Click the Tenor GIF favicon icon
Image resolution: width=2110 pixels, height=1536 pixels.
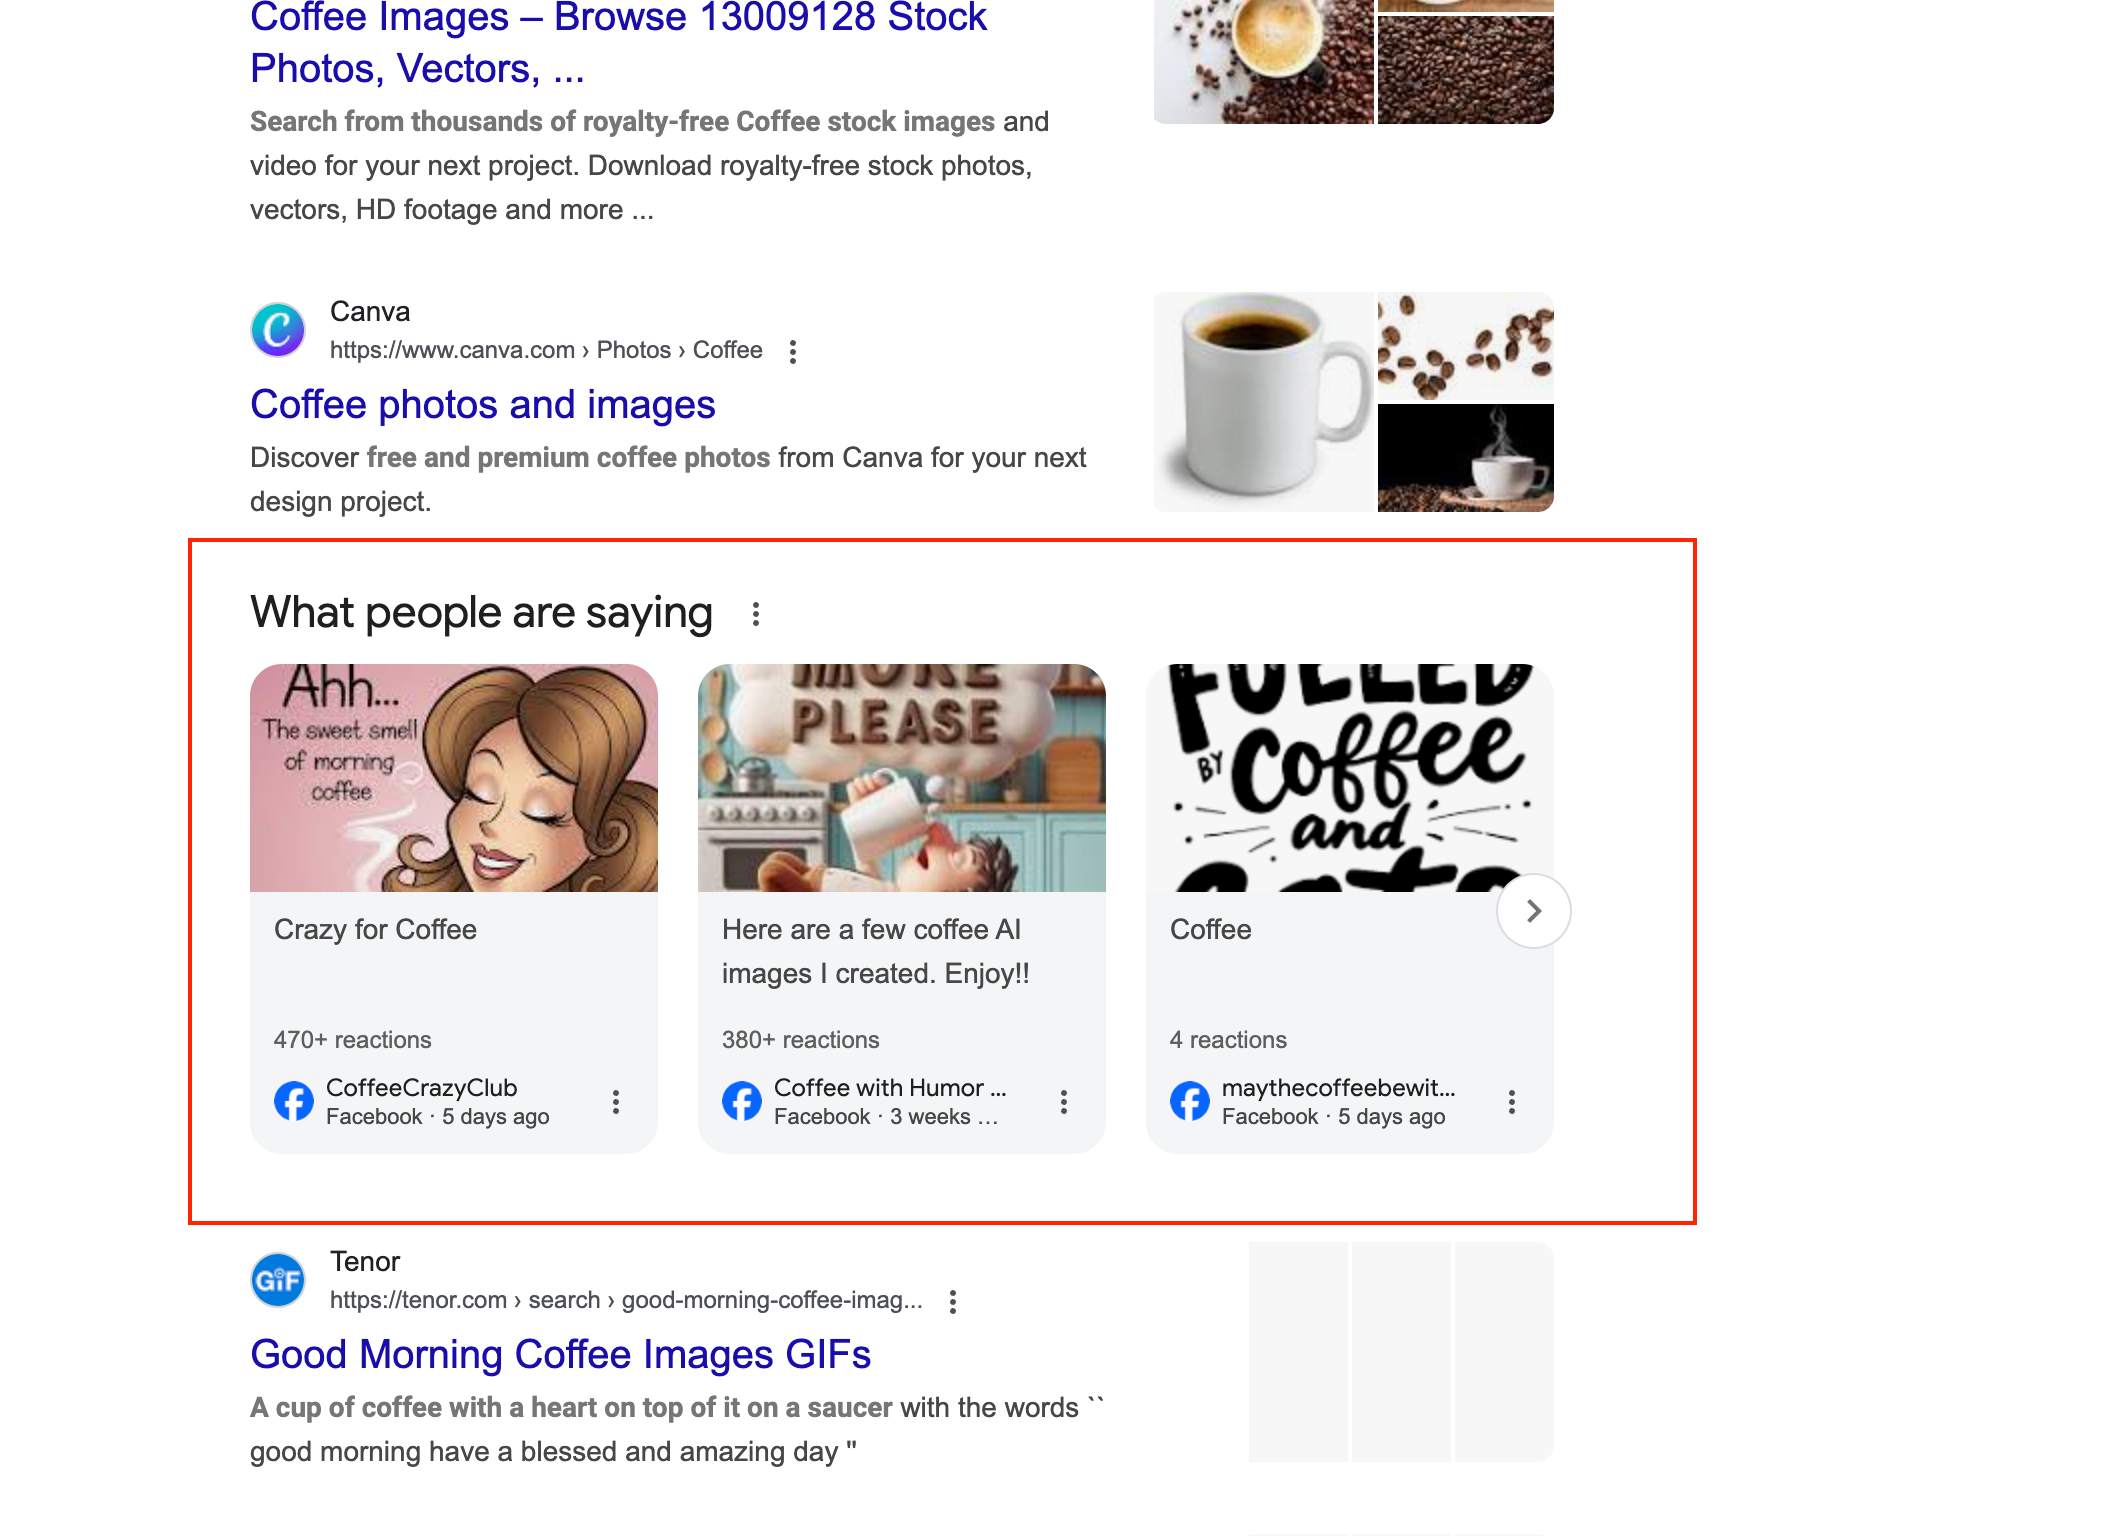(x=278, y=1280)
